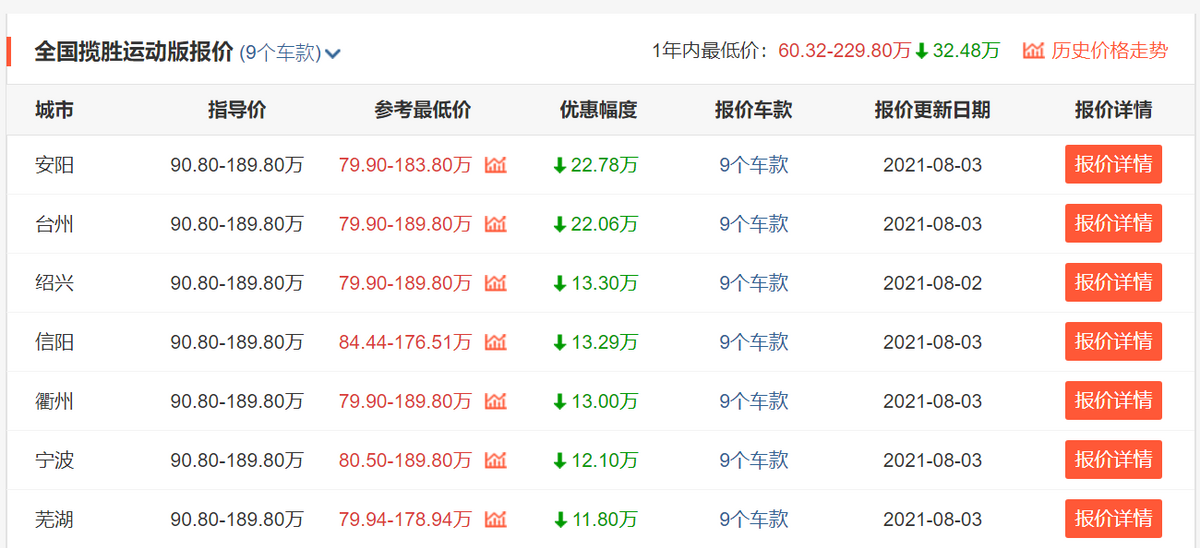Viewport: 1200px width, 548px height.
Task: Open price trend chart icon for 绍兴
Action: pyautogui.click(x=496, y=283)
